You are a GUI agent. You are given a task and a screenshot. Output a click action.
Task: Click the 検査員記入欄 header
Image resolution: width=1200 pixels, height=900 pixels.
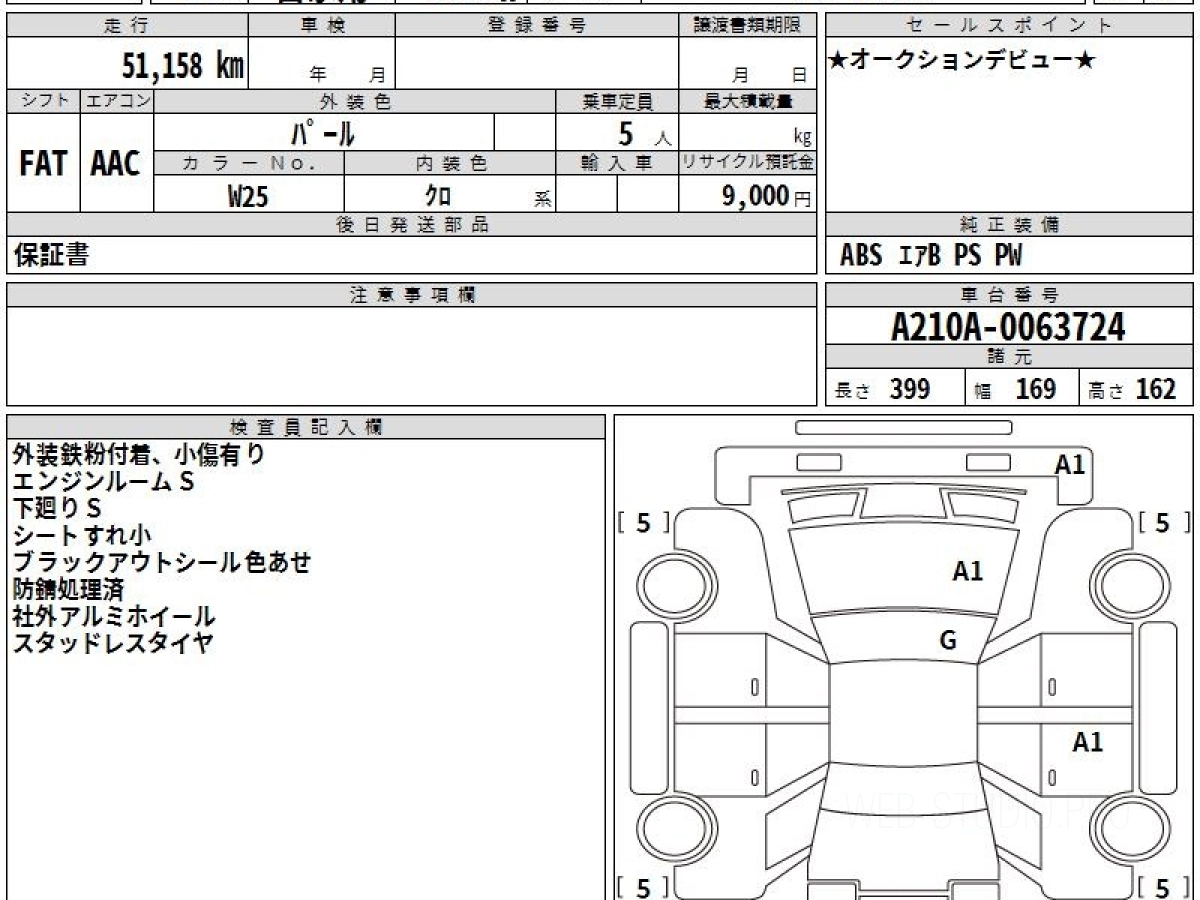coord(306,427)
